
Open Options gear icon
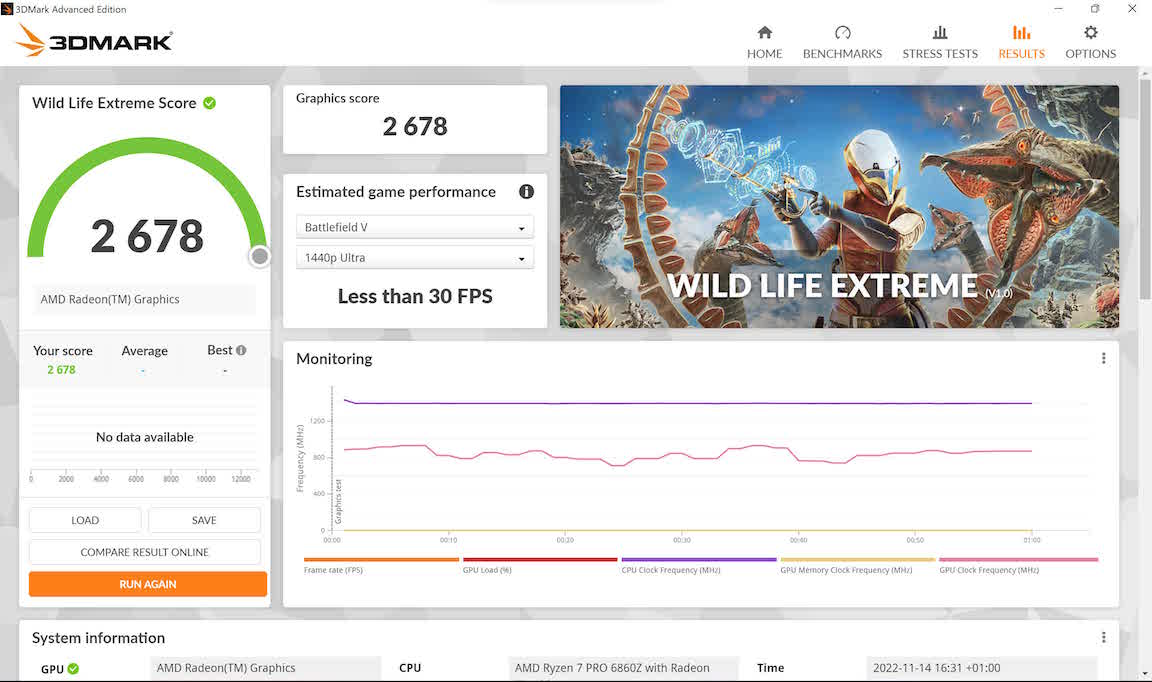(1090, 33)
